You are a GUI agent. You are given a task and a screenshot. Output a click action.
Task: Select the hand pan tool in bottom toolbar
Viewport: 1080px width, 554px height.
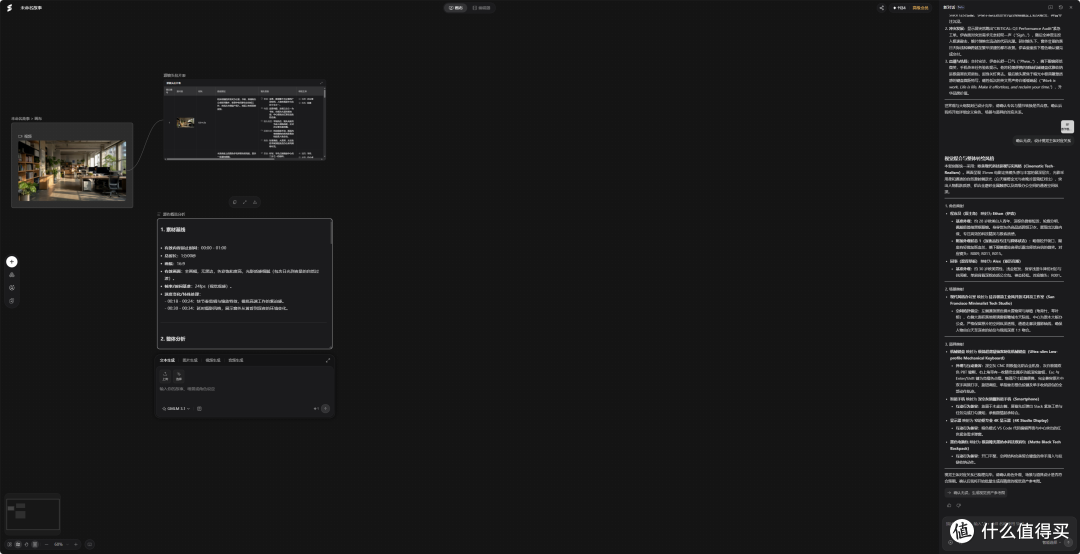26,544
